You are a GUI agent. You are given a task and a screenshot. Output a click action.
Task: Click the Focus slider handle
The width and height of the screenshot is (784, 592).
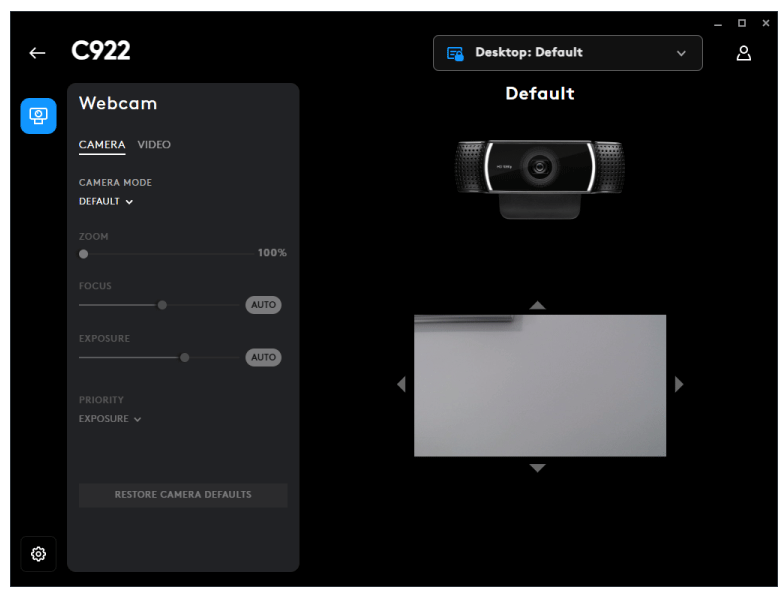pos(162,305)
